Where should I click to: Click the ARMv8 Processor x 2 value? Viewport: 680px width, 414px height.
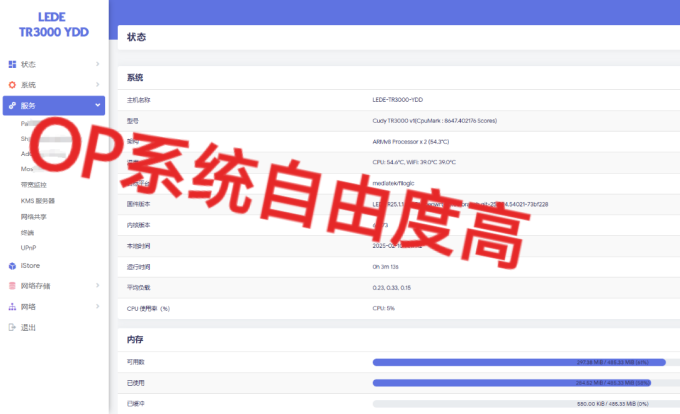pyautogui.click(x=411, y=142)
